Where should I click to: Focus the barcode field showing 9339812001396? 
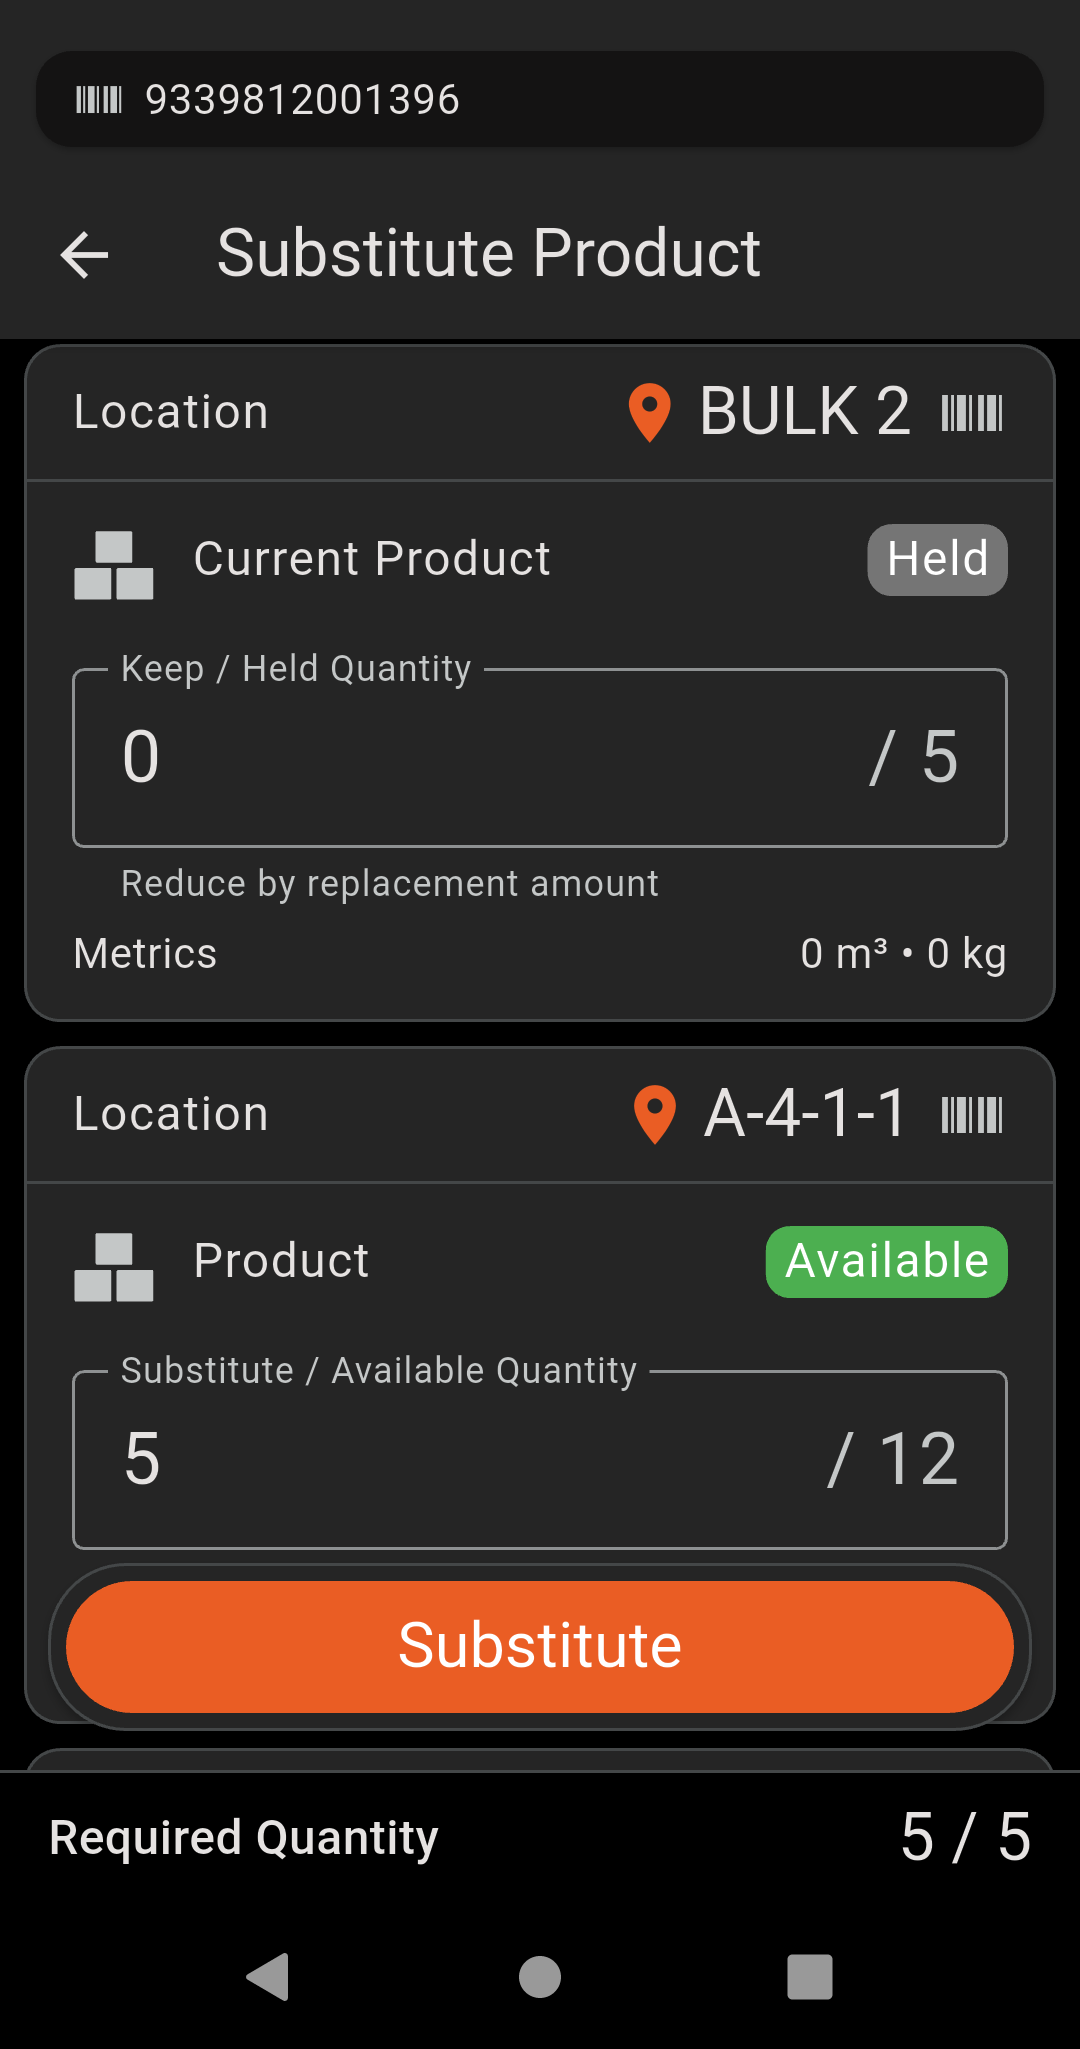tap(600, 100)
